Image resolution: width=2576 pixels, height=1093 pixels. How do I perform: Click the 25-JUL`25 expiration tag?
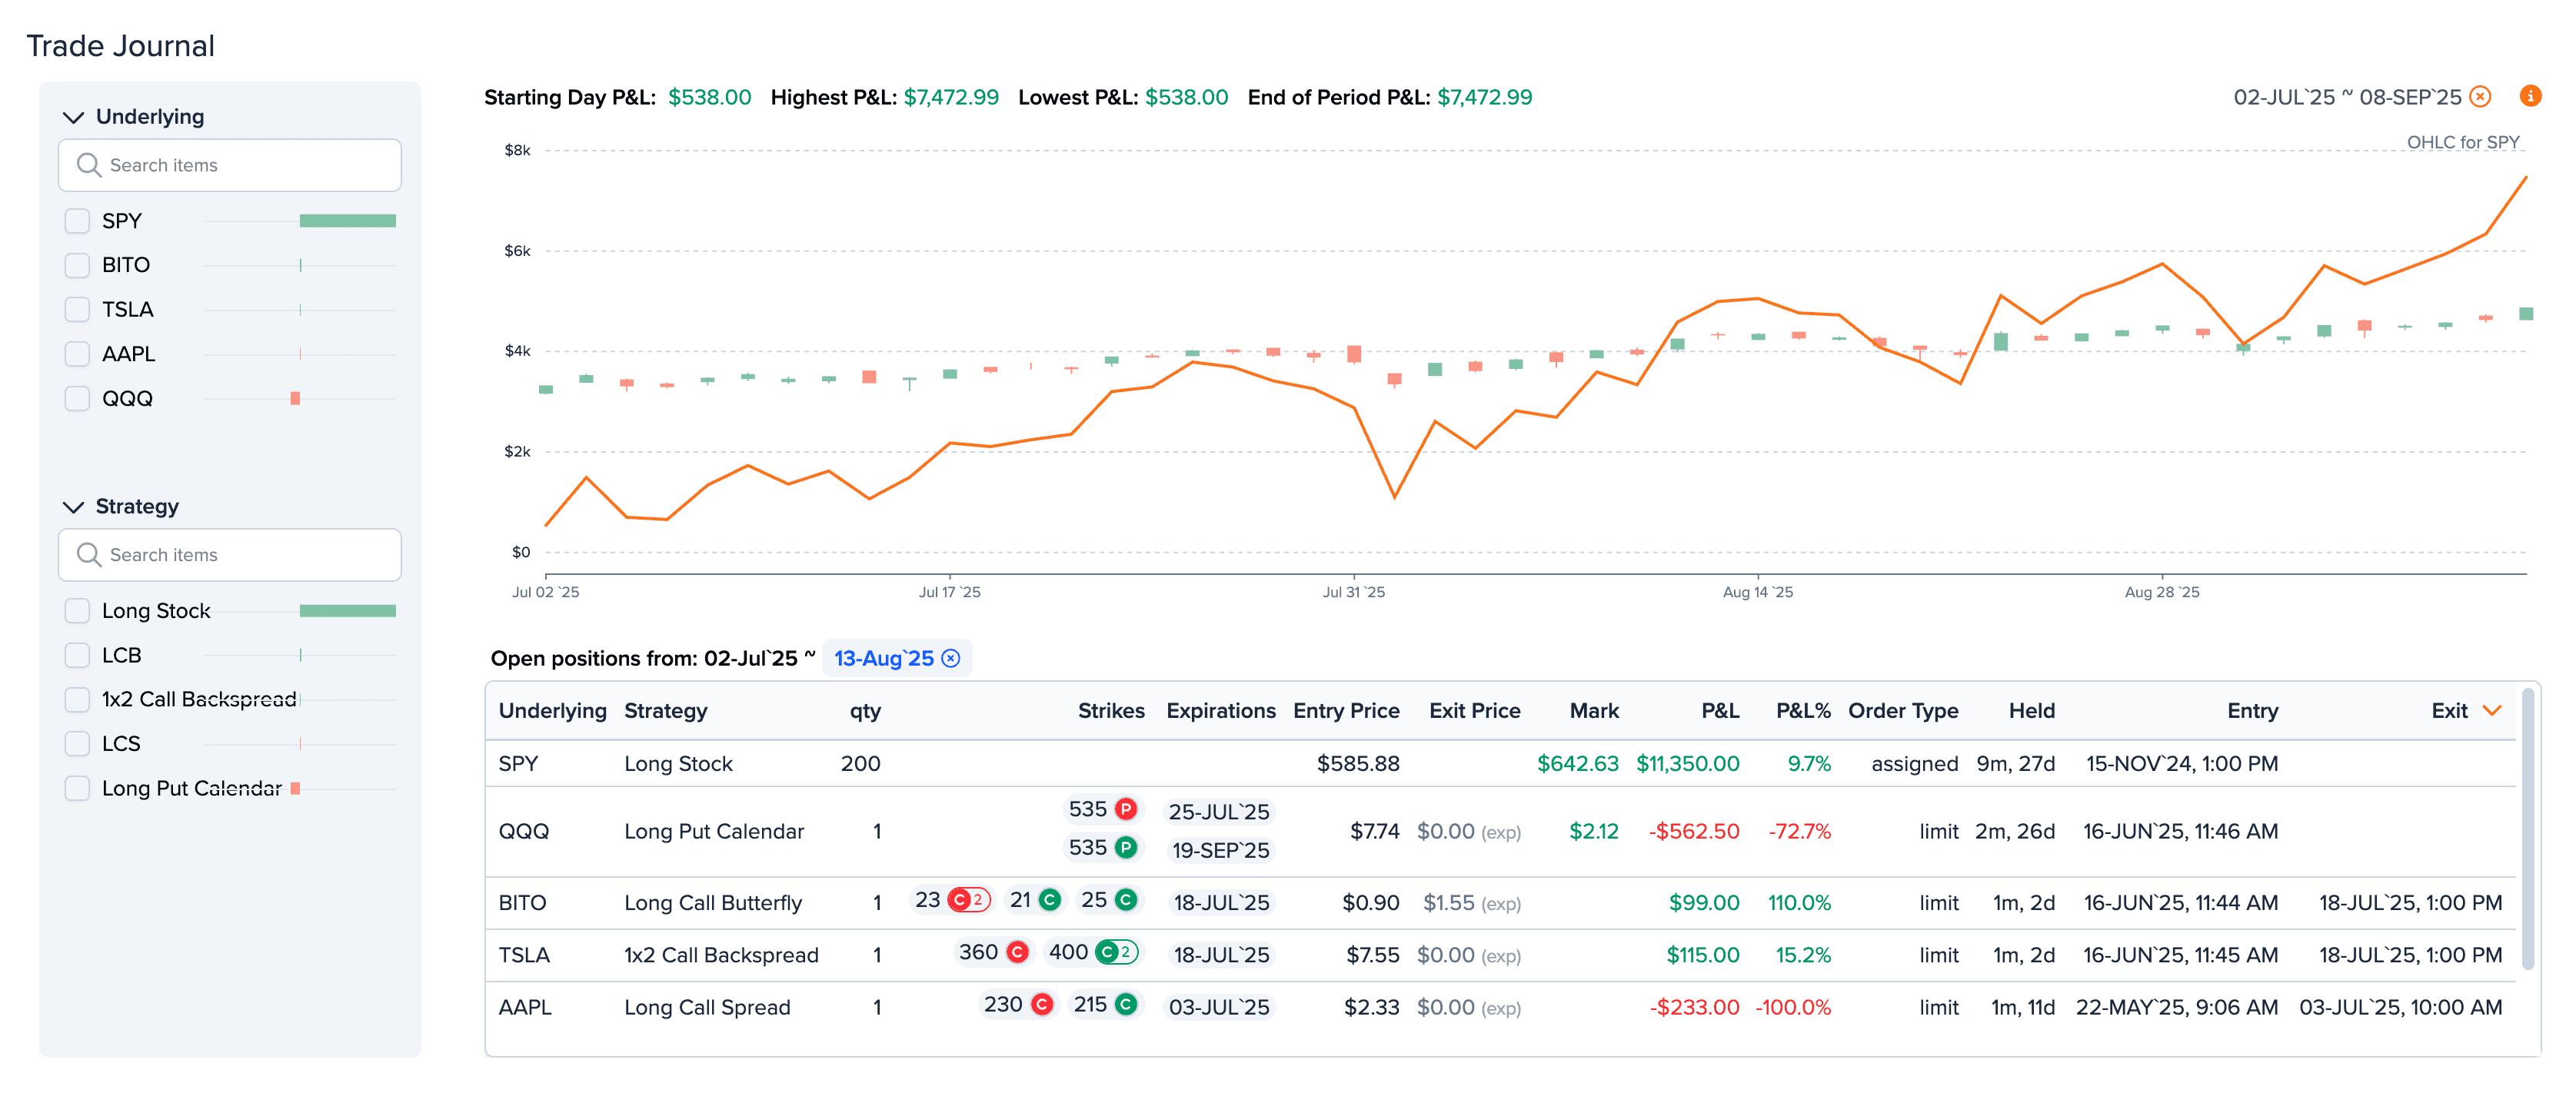click(1219, 812)
